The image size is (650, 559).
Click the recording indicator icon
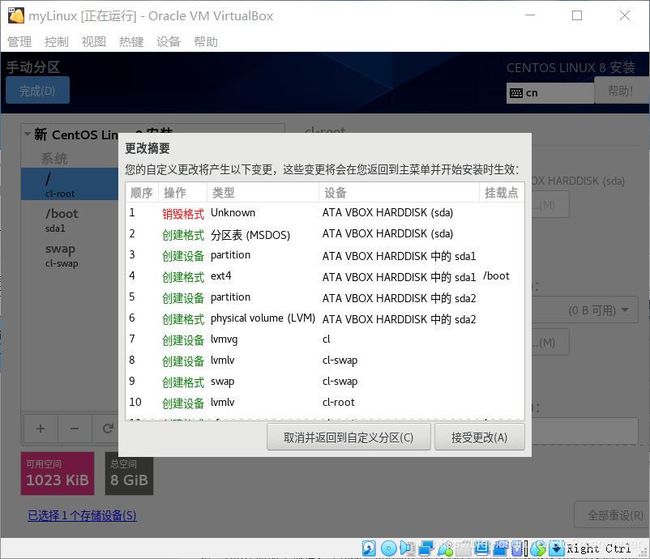coord(501,548)
